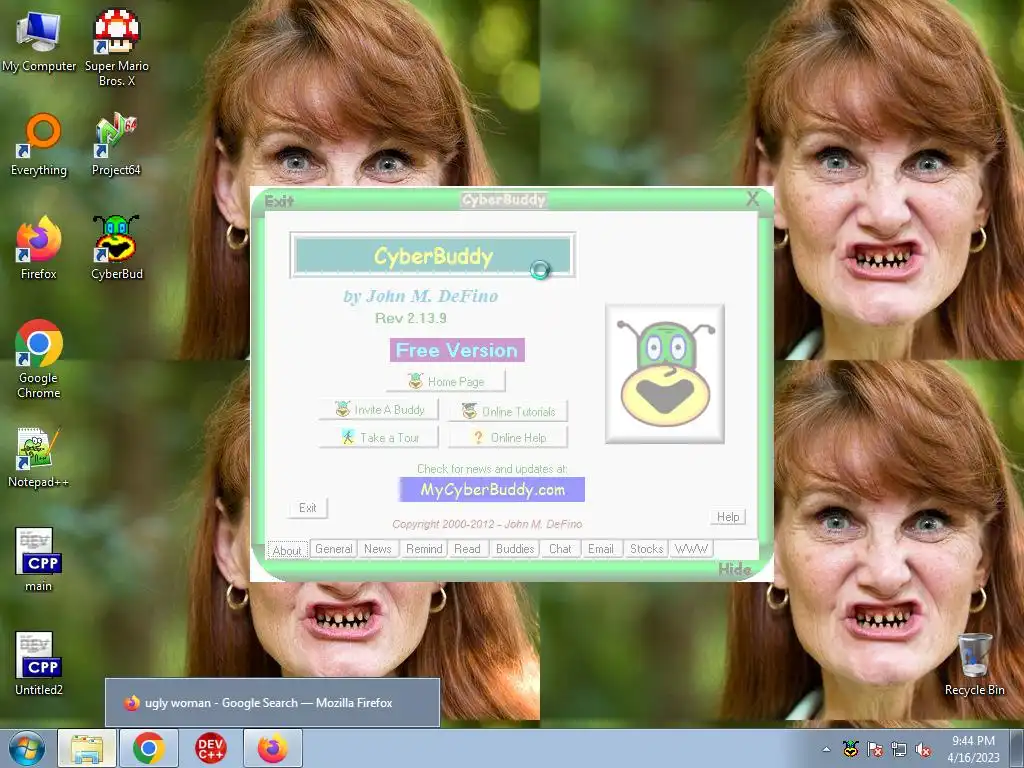Click the CyberBuddy title banner
Viewport: 1024px width, 768px height.
pyautogui.click(x=432, y=255)
